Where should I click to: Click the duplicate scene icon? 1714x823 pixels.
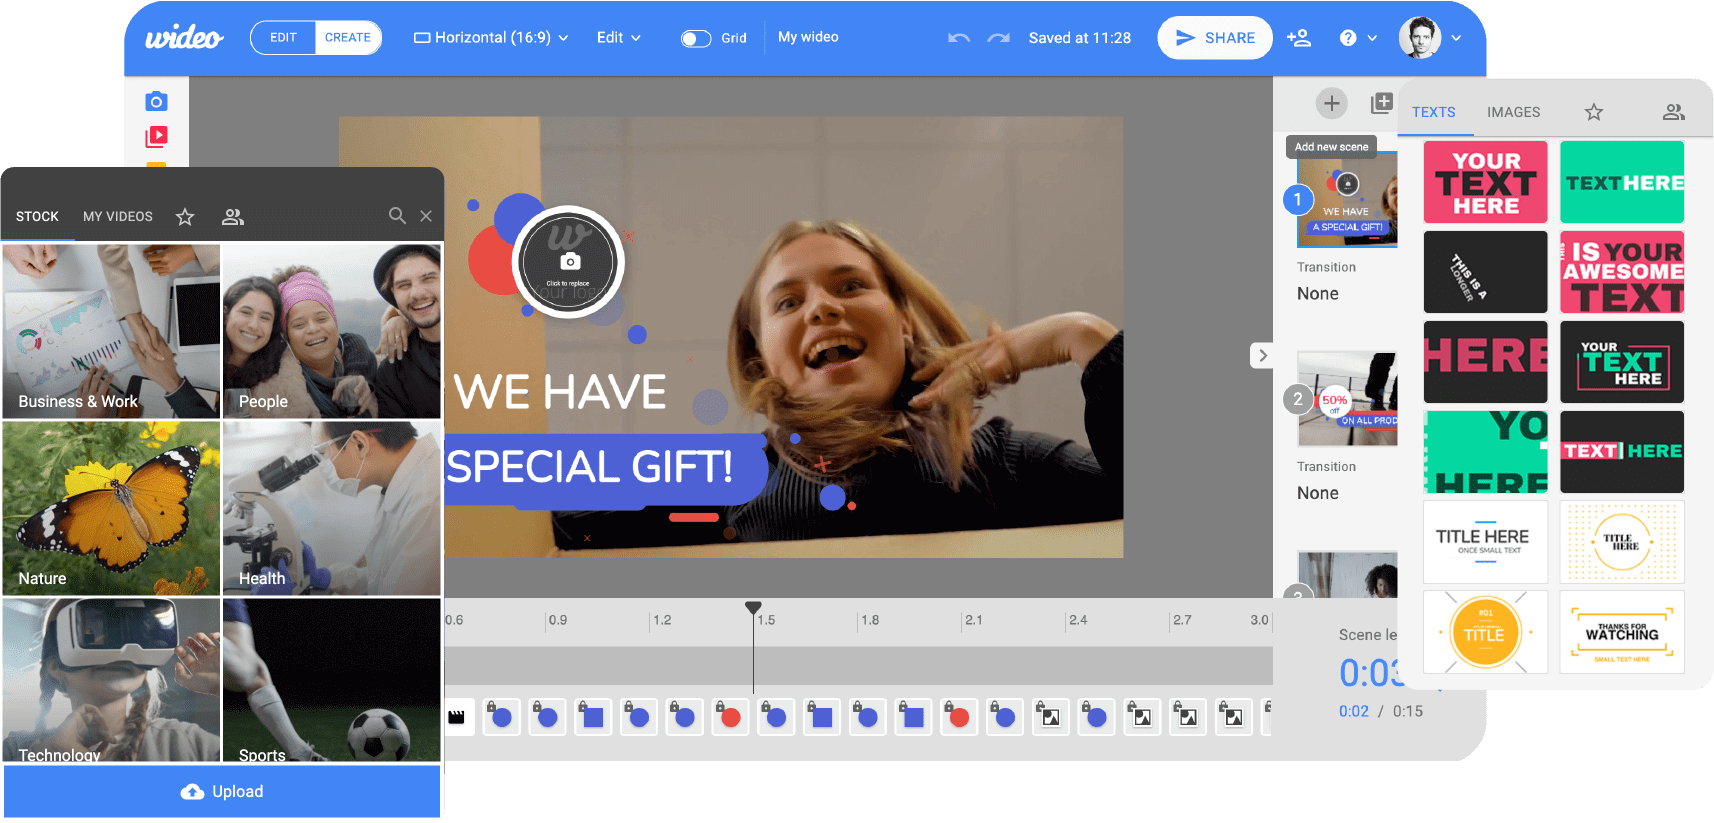1381,103
